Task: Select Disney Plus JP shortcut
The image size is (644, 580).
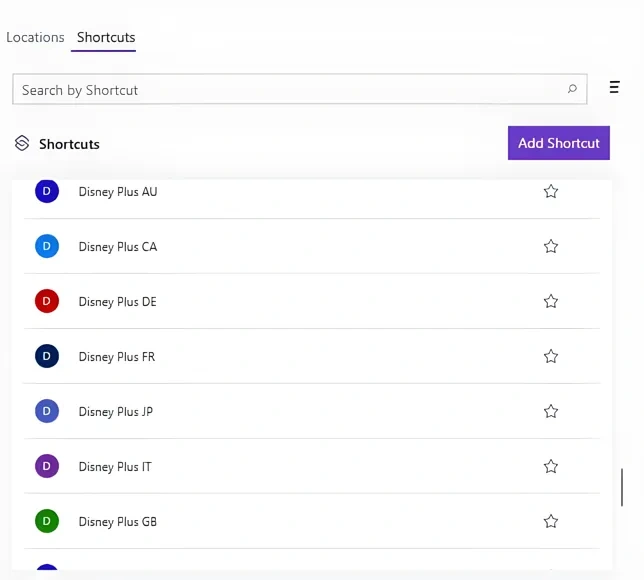Action: pos(312,412)
